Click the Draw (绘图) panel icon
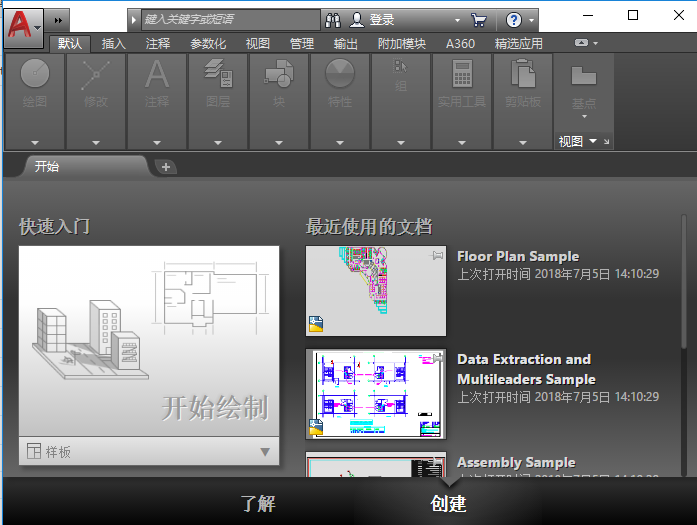 [x=34, y=76]
